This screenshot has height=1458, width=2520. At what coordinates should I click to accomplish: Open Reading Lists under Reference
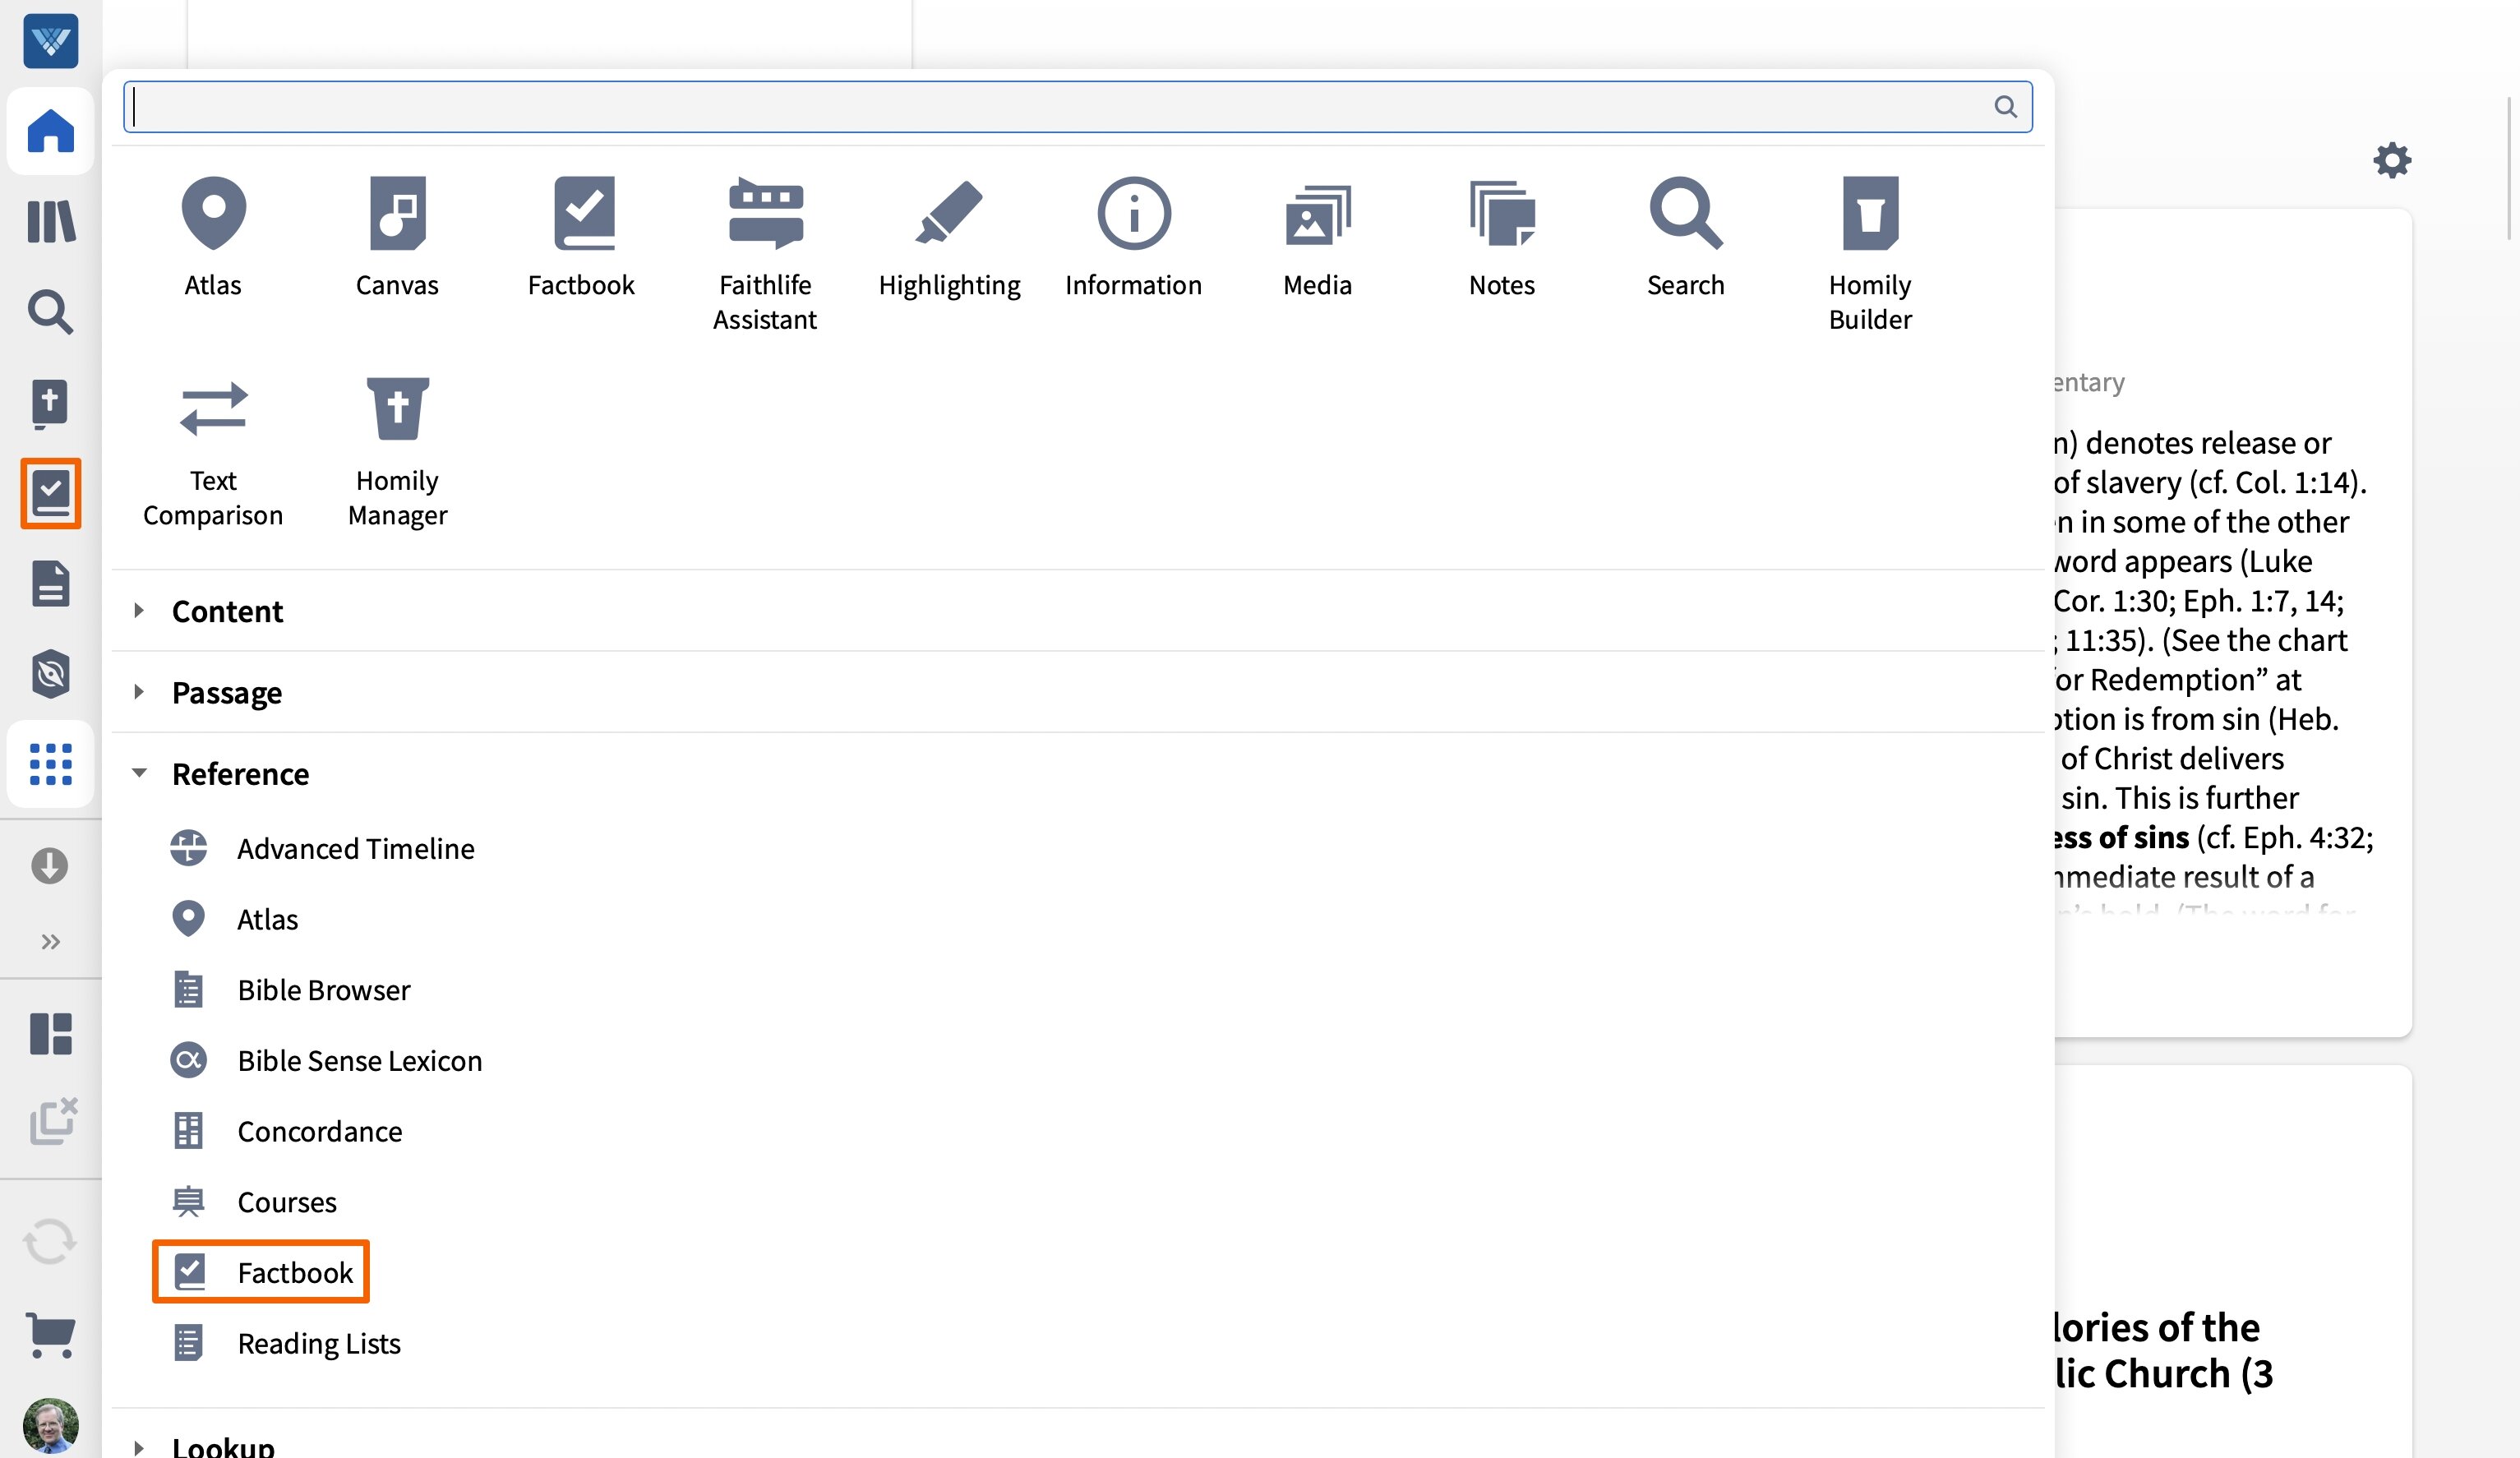pyautogui.click(x=318, y=1344)
